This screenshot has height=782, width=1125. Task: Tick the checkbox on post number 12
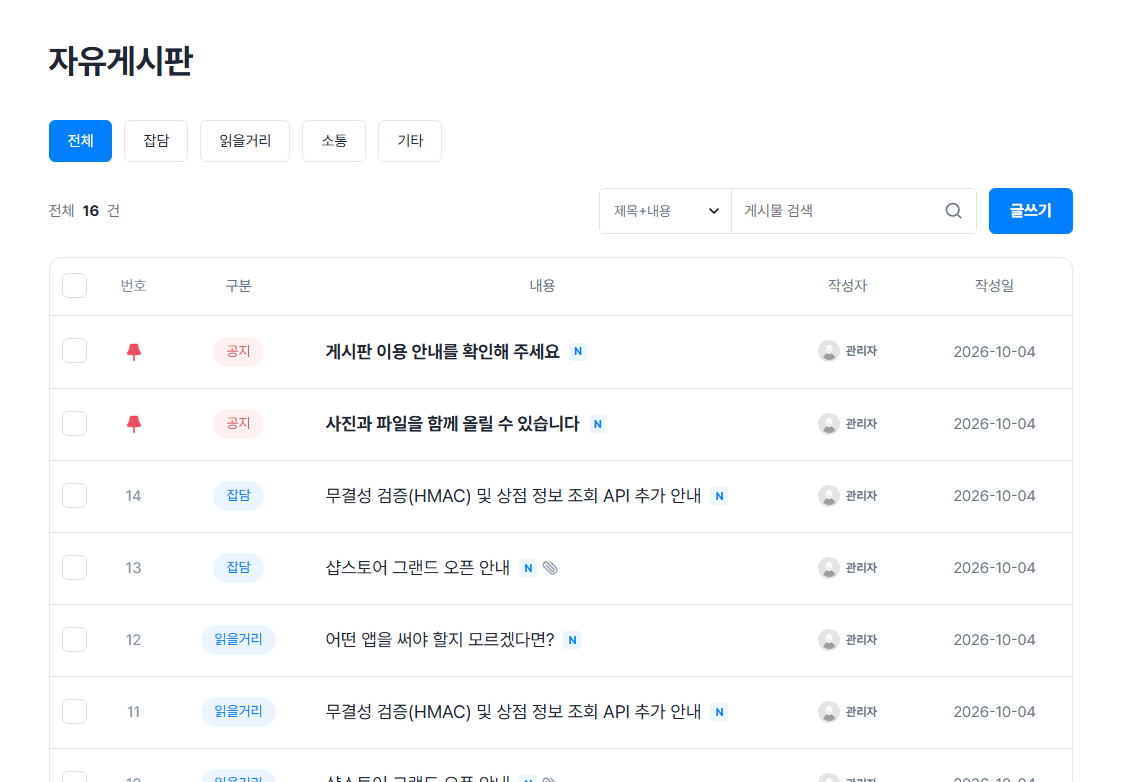[75, 640]
